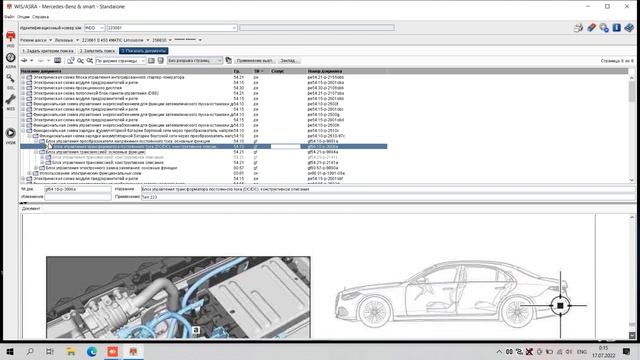The height and width of the screenshot is (360, 640).
Task: Open the Windows Start menu
Action: coord(10,351)
